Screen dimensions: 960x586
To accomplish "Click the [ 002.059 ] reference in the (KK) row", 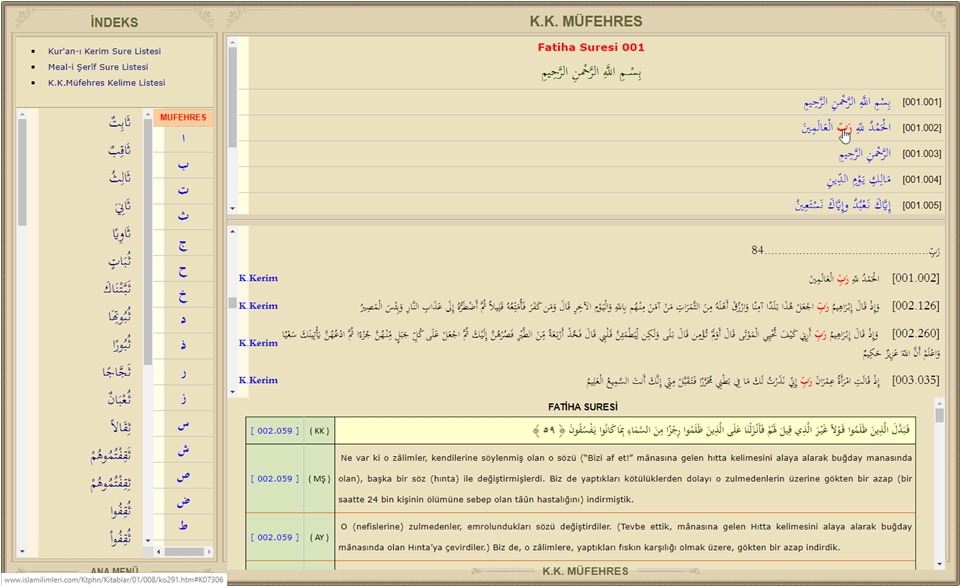I will pyautogui.click(x=275, y=430).
